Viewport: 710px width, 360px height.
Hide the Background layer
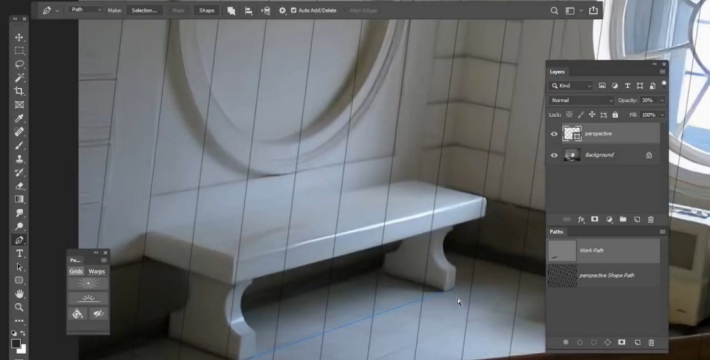[554, 155]
